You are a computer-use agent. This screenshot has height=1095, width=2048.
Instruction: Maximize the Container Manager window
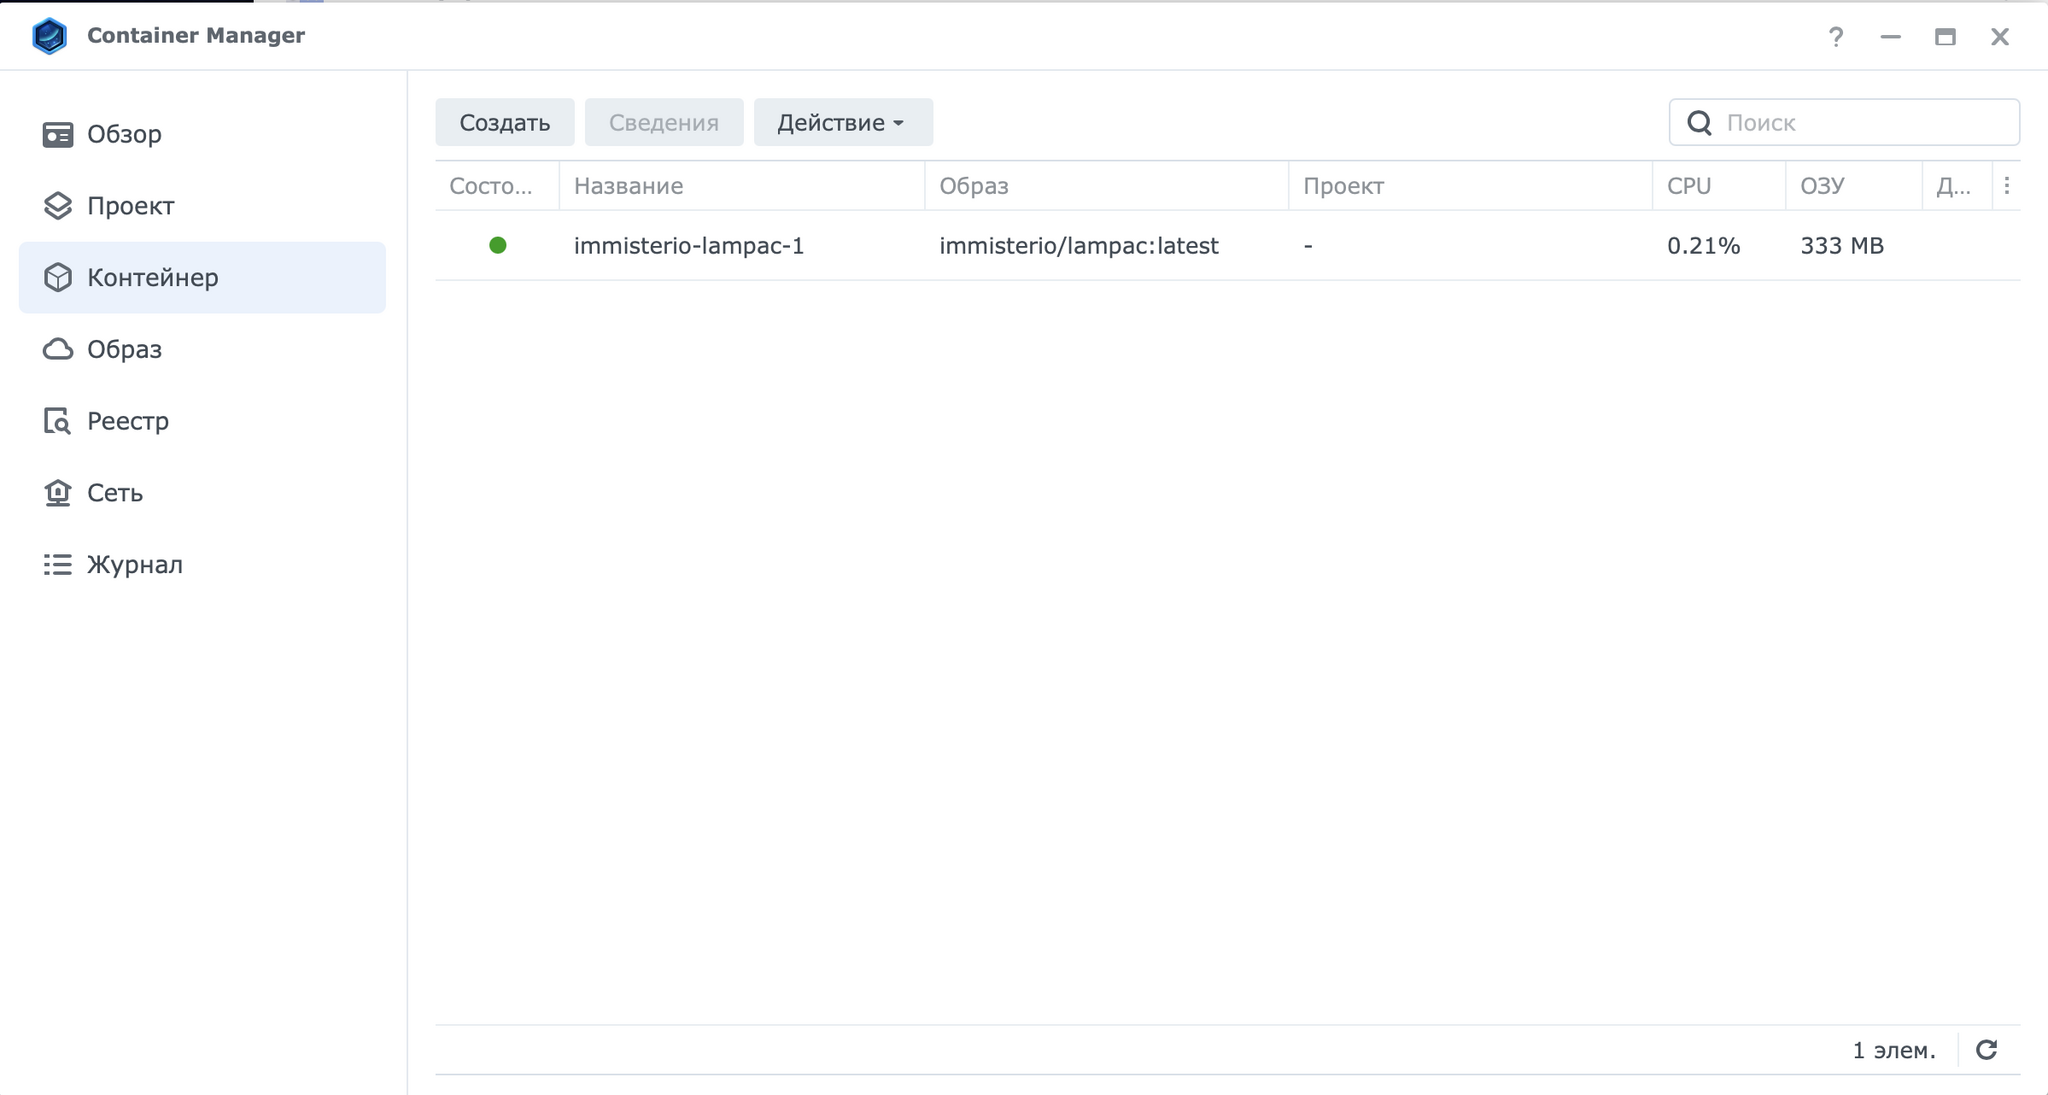click(x=1945, y=37)
